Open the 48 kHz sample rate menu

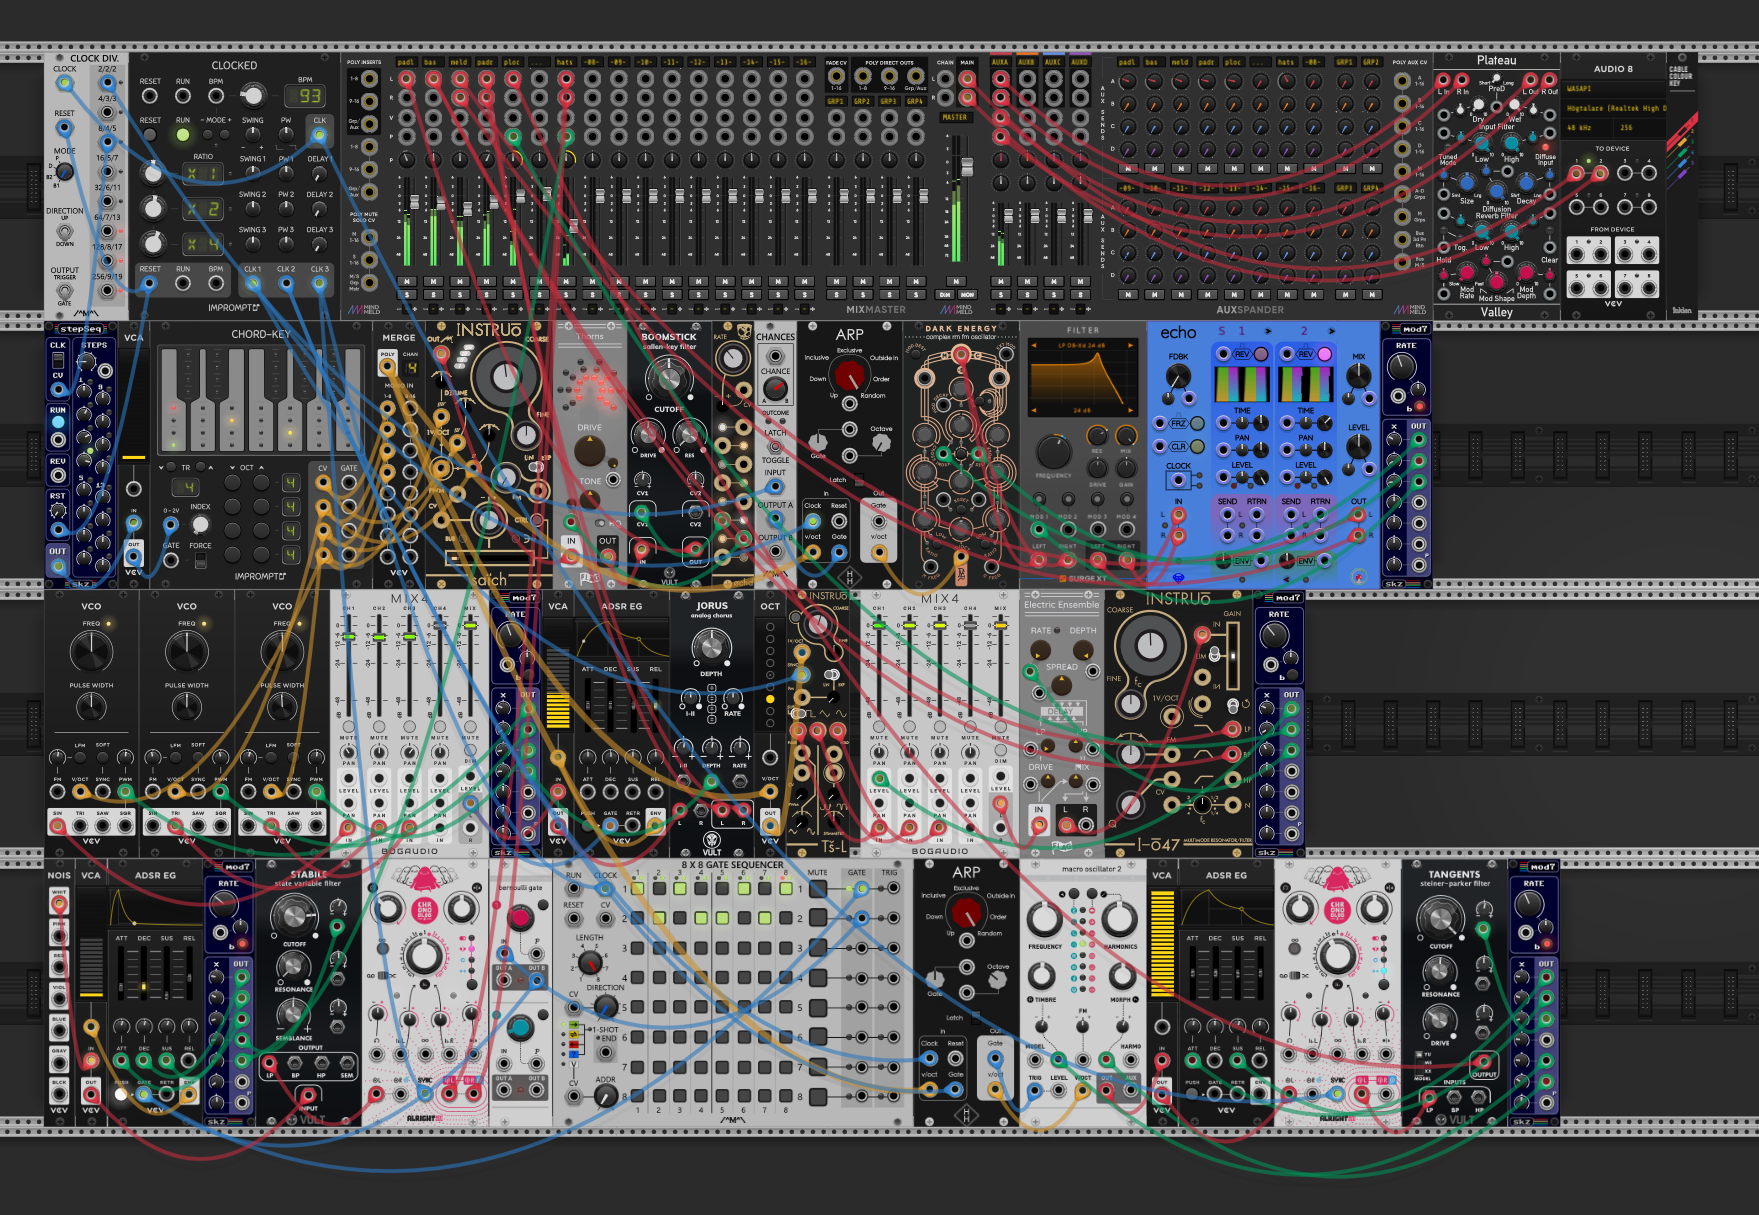coord(1589,128)
